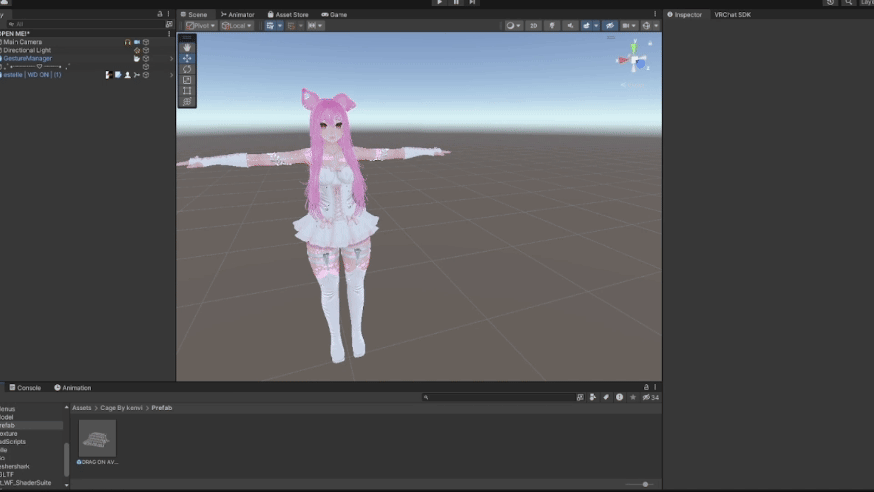Open the GestureManager prefab arrow
874x492 pixels.
click(x=171, y=59)
